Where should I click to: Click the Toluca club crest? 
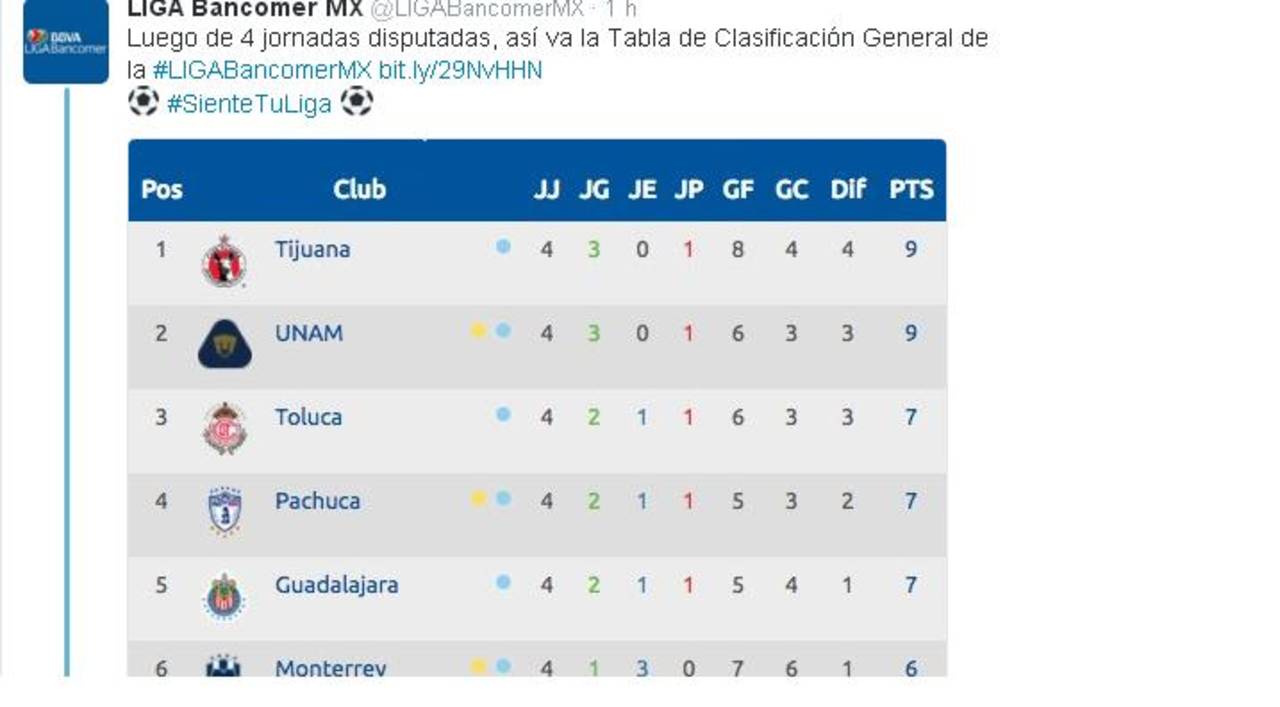224,429
